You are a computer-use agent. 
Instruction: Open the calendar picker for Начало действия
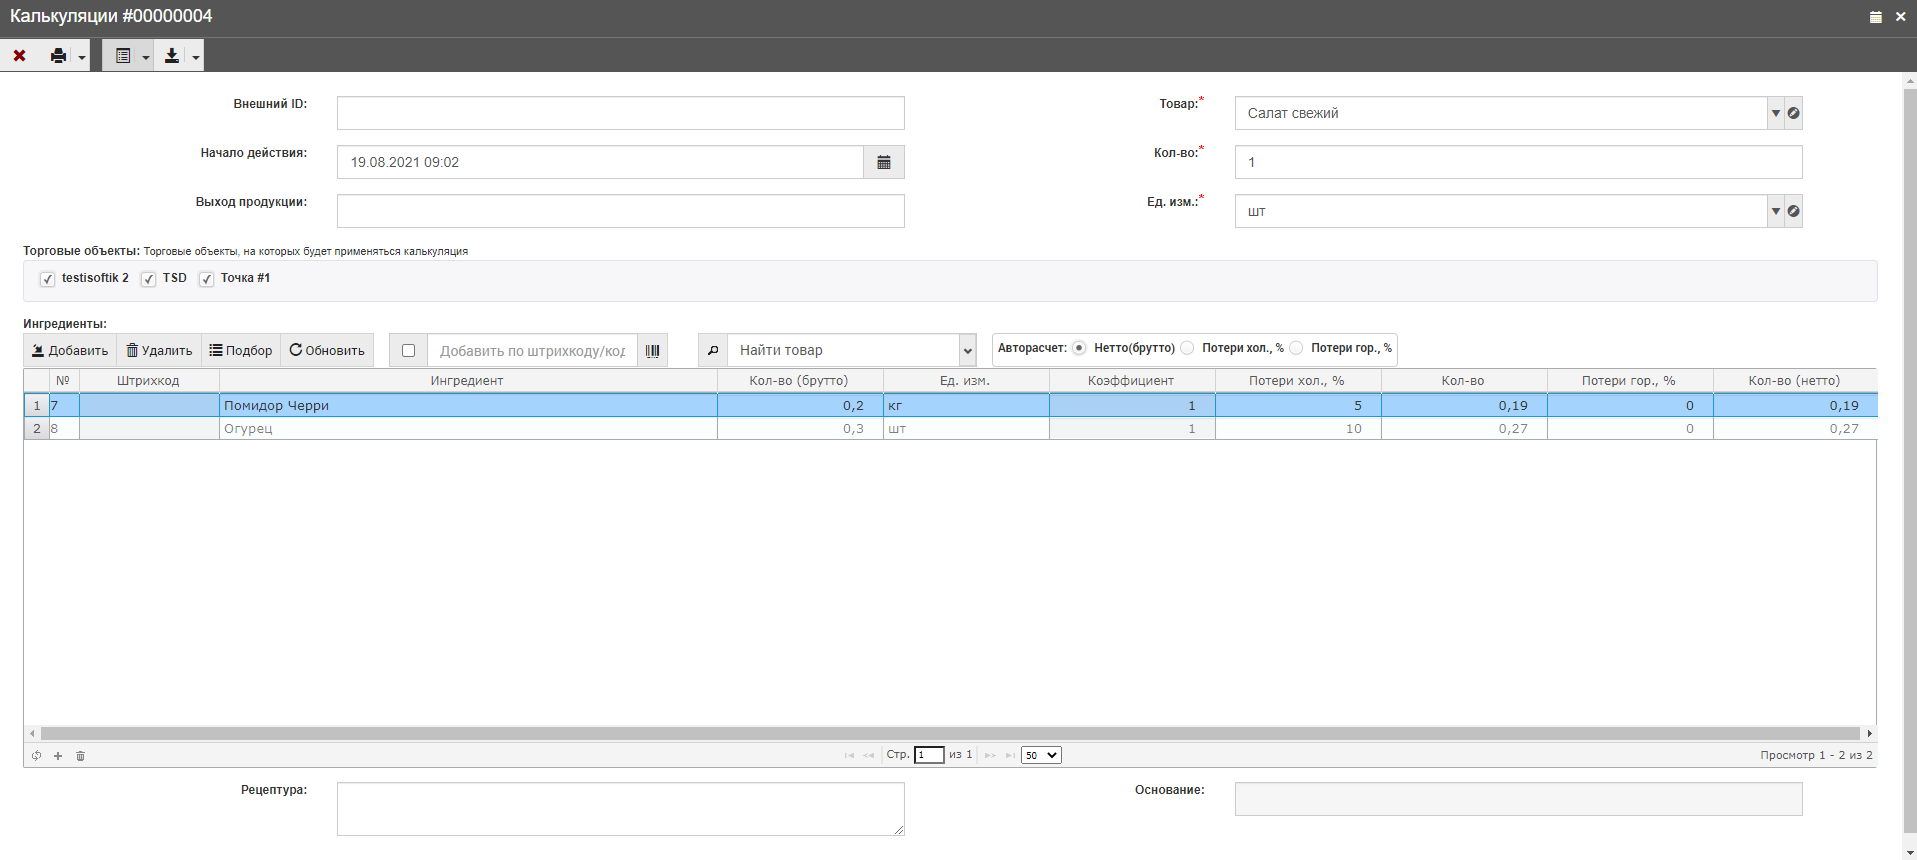[884, 162]
